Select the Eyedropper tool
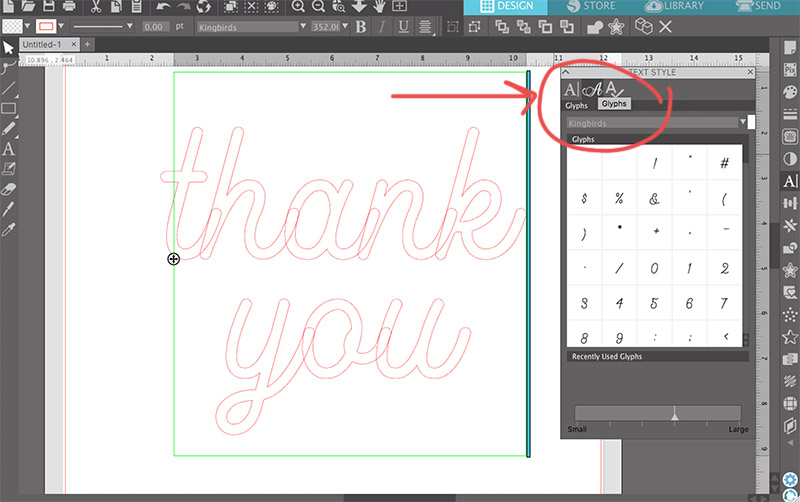 [x=8, y=230]
